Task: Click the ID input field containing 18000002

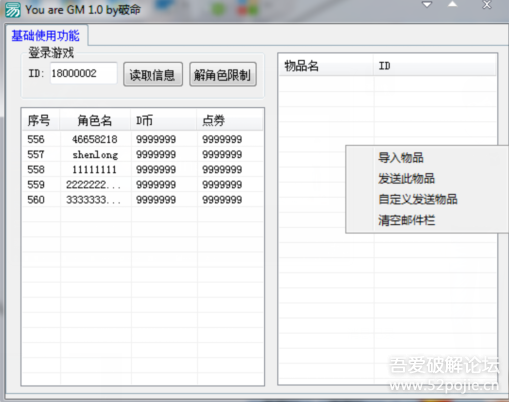Action: pyautogui.click(x=84, y=73)
